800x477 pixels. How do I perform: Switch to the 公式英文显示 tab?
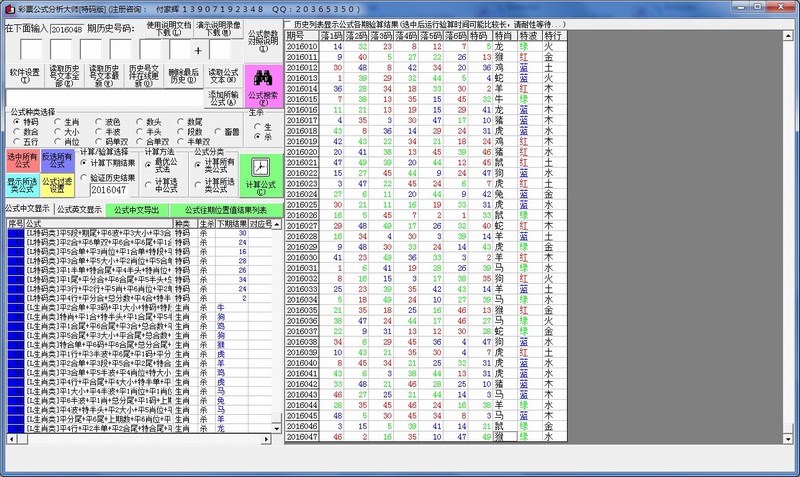coord(78,210)
